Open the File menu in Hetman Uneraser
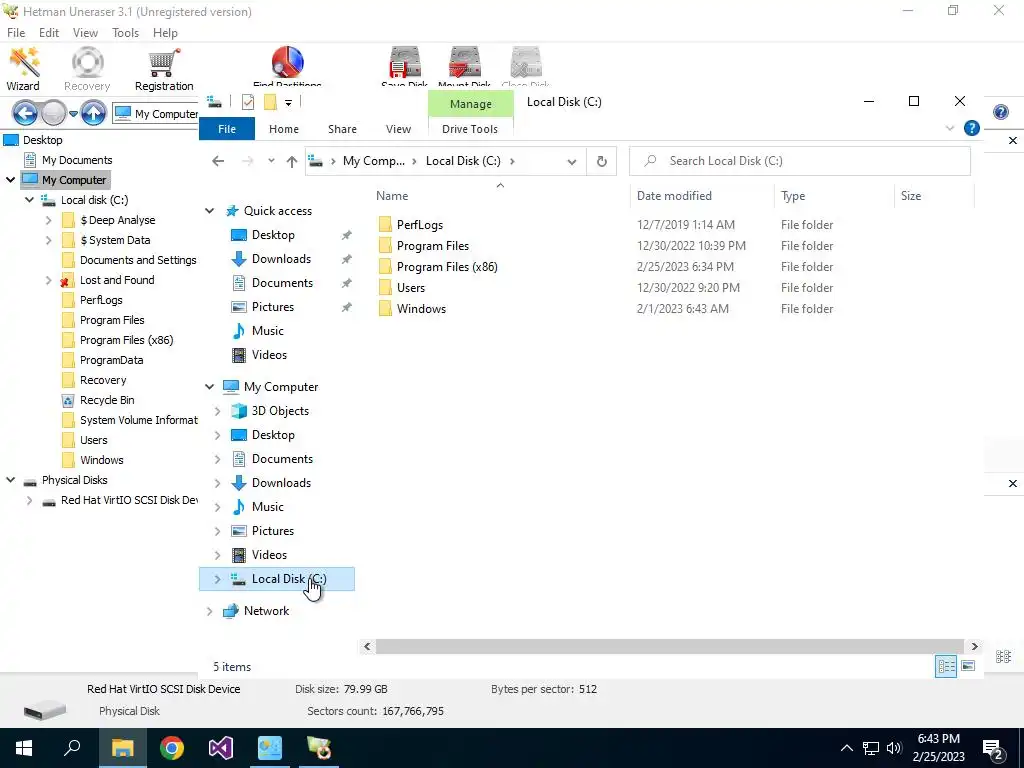This screenshot has height=768, width=1024. click(x=16, y=33)
